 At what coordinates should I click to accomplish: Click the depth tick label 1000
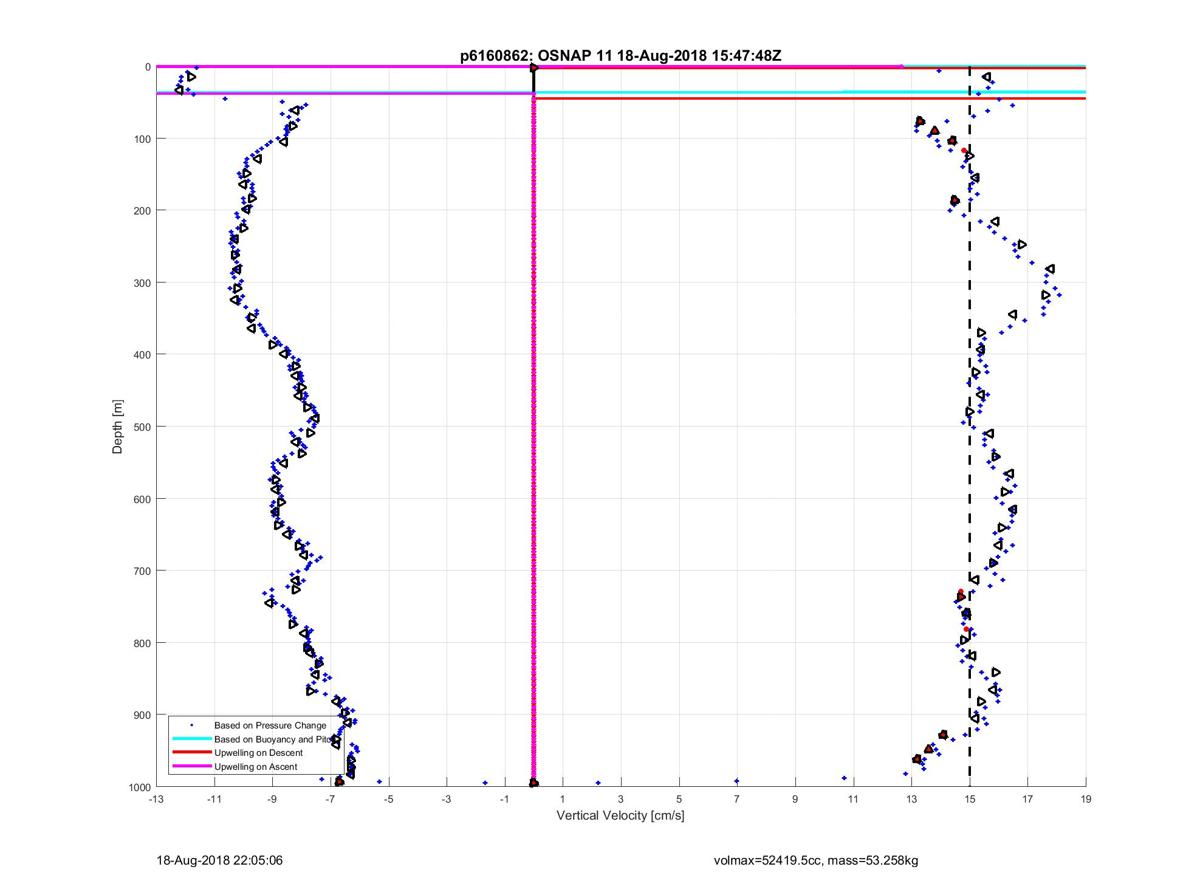(x=138, y=787)
